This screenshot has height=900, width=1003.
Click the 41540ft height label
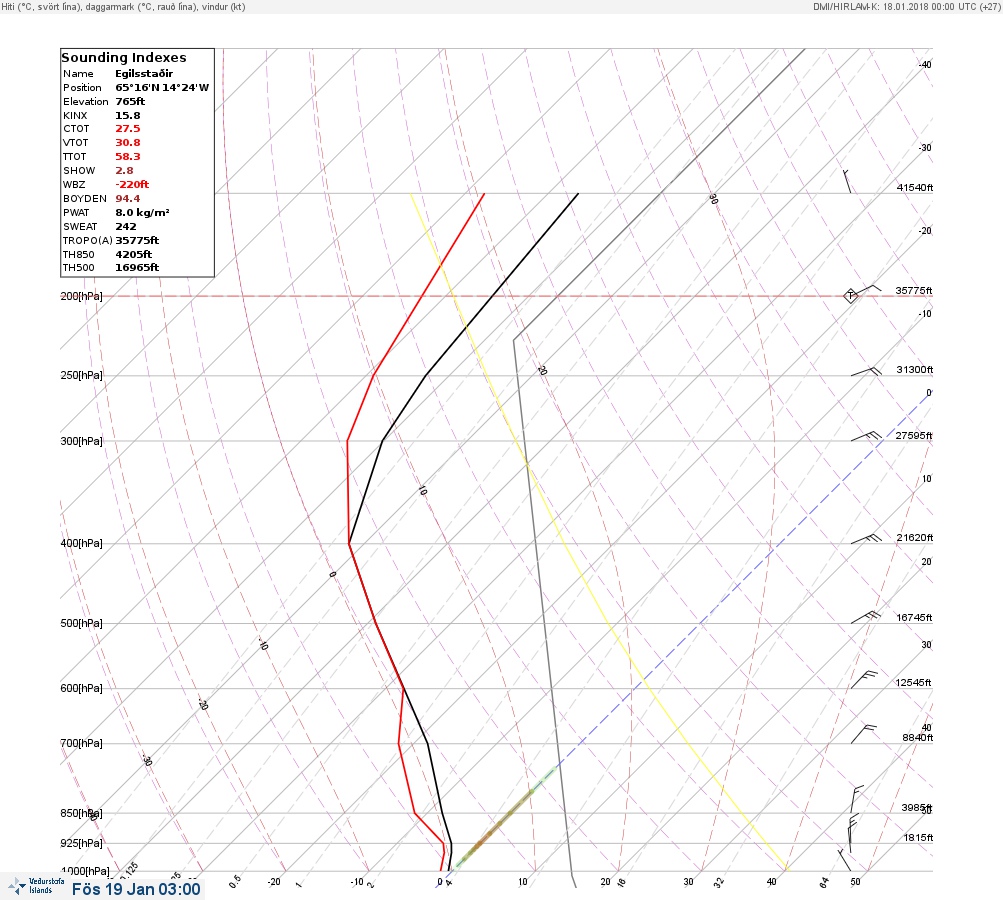(x=915, y=187)
